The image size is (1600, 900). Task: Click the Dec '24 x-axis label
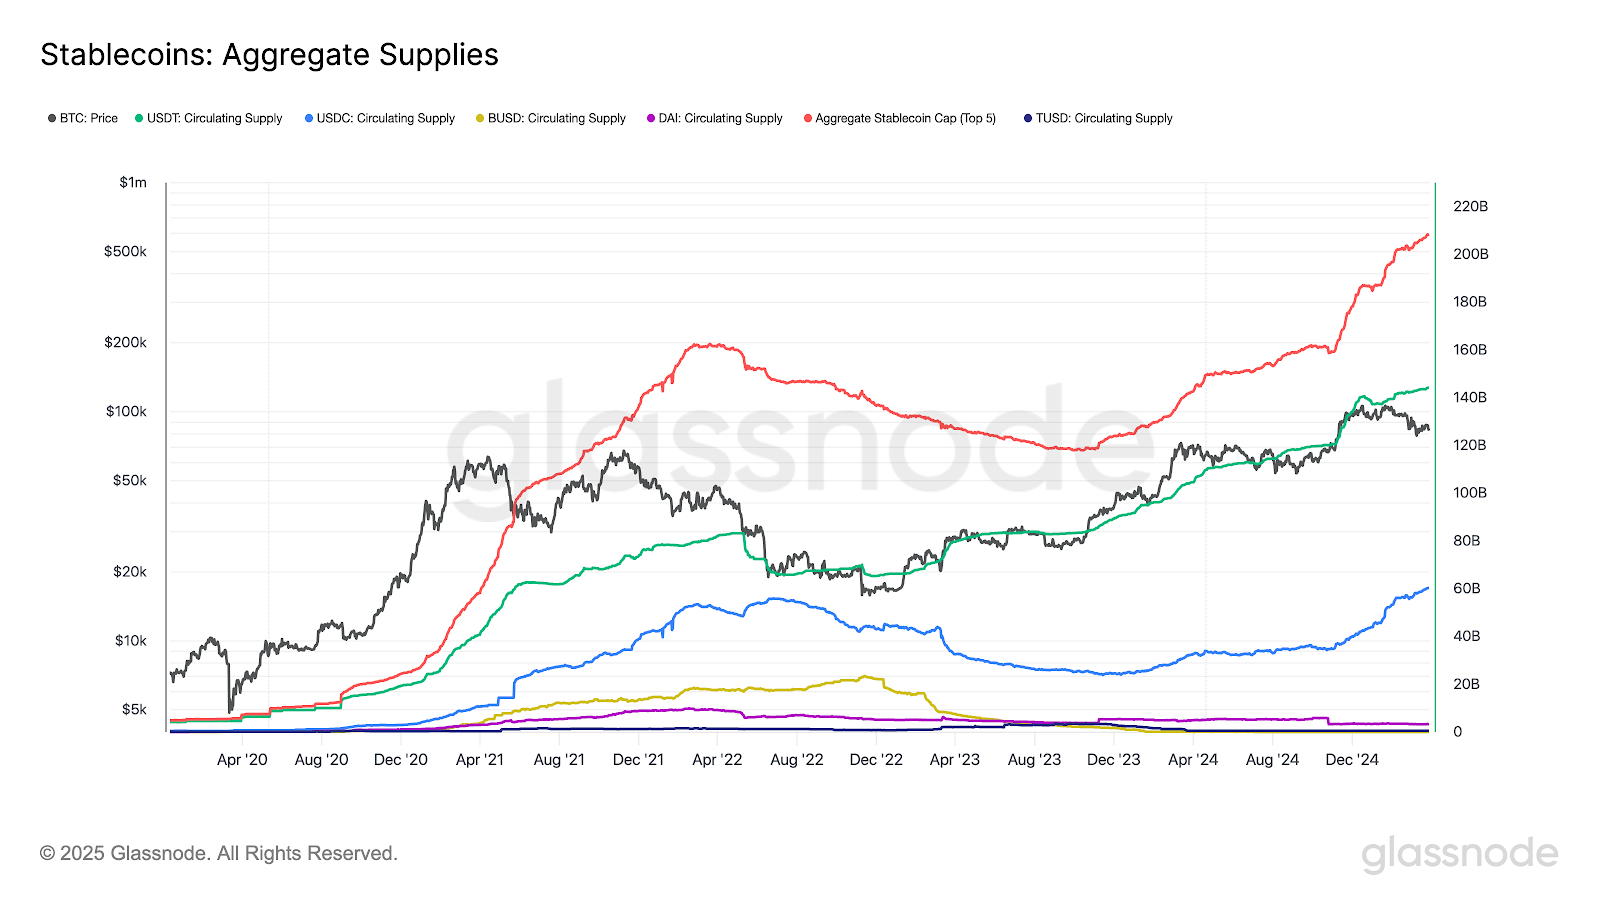tap(1352, 760)
